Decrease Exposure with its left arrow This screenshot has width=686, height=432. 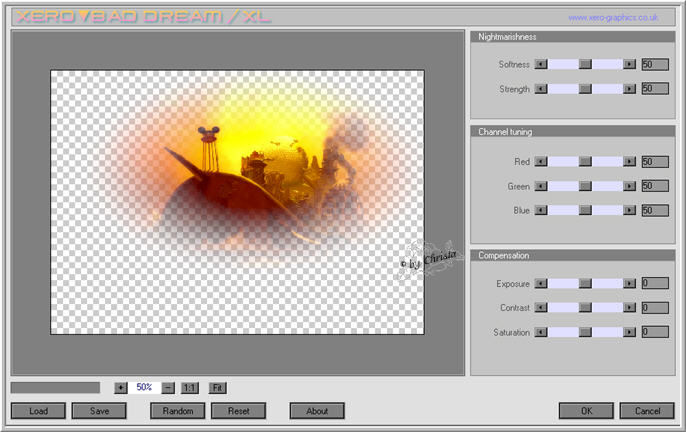pos(541,283)
